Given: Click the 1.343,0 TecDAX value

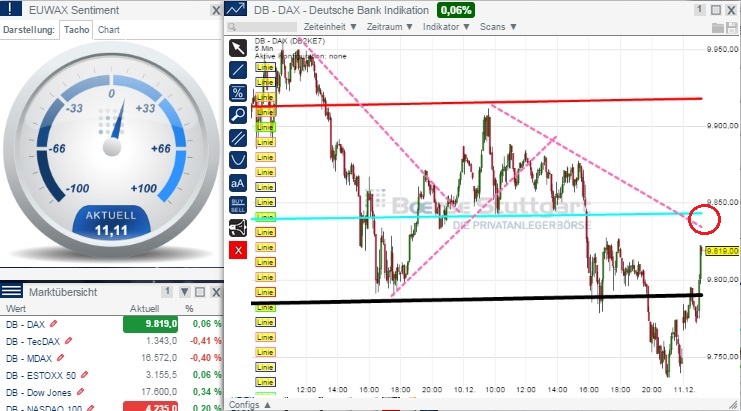Looking at the screenshot, I should 161,341.
